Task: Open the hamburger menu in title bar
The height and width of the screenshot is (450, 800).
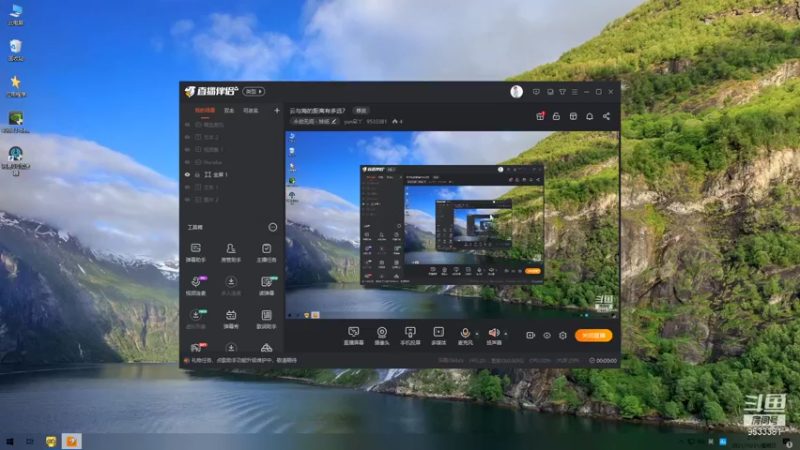Action: pos(574,92)
